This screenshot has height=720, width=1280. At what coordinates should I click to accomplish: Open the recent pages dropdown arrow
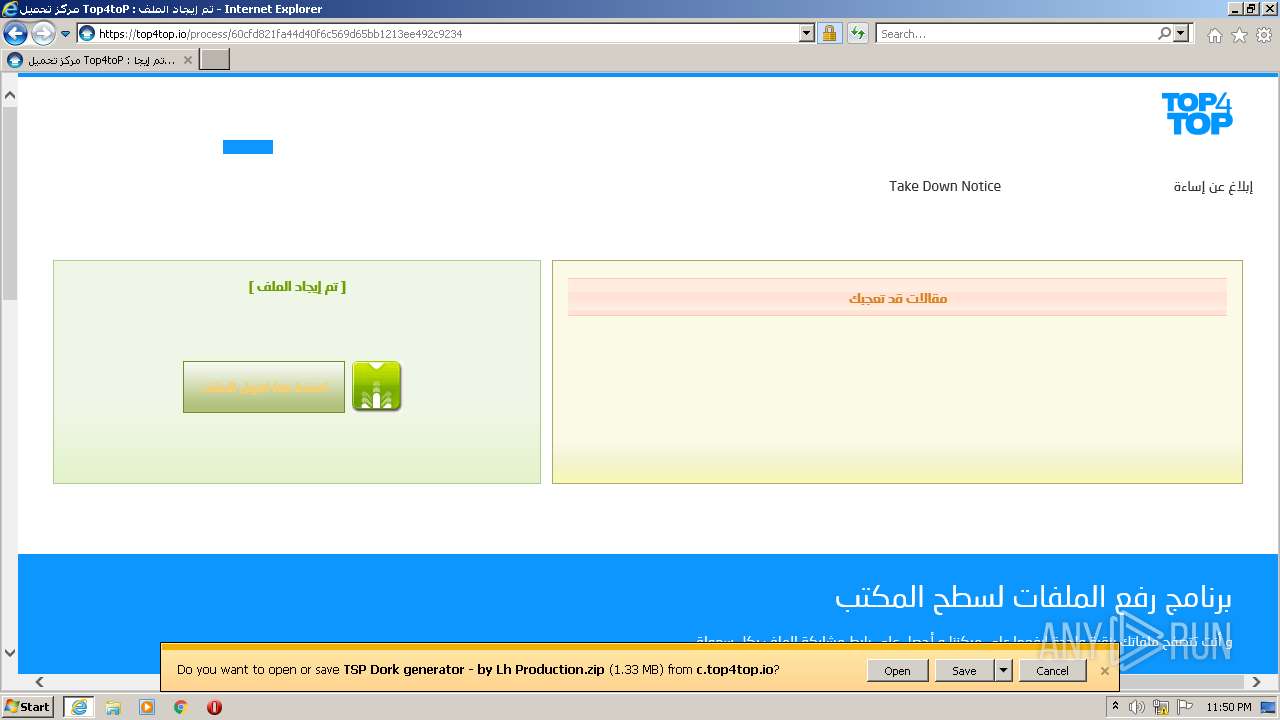click(66, 34)
